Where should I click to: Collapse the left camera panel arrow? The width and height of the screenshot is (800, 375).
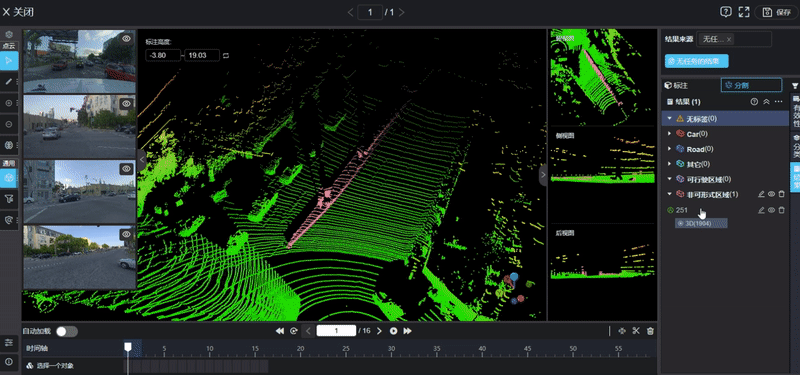(x=142, y=160)
